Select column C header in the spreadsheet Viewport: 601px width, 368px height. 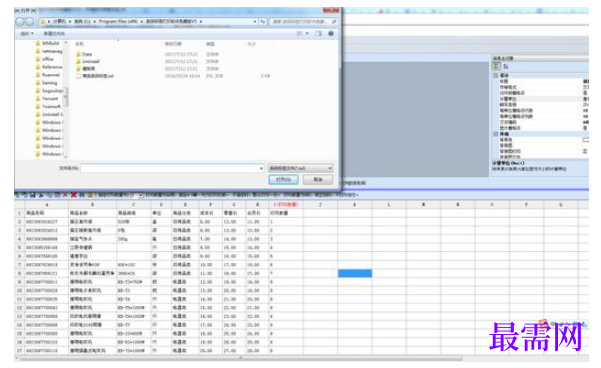[133, 205]
